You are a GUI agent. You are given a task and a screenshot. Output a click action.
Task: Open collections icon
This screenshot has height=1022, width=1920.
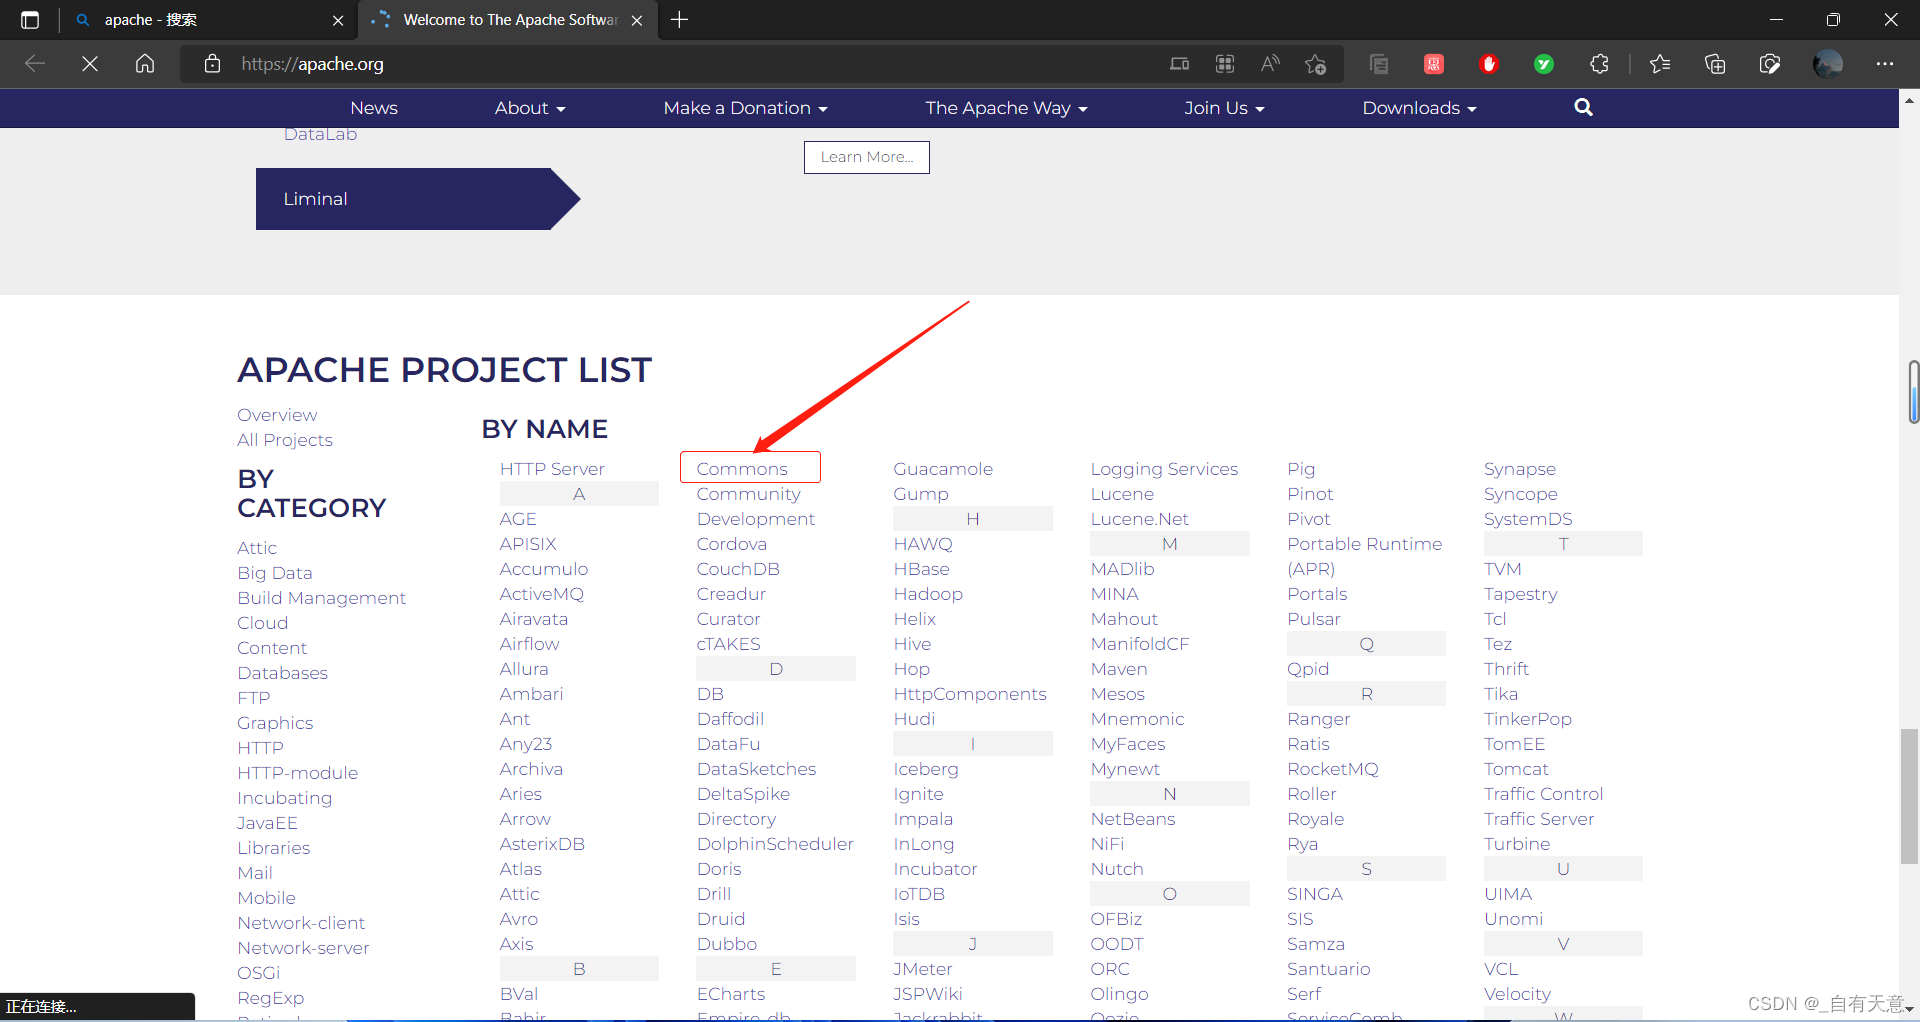point(1715,64)
